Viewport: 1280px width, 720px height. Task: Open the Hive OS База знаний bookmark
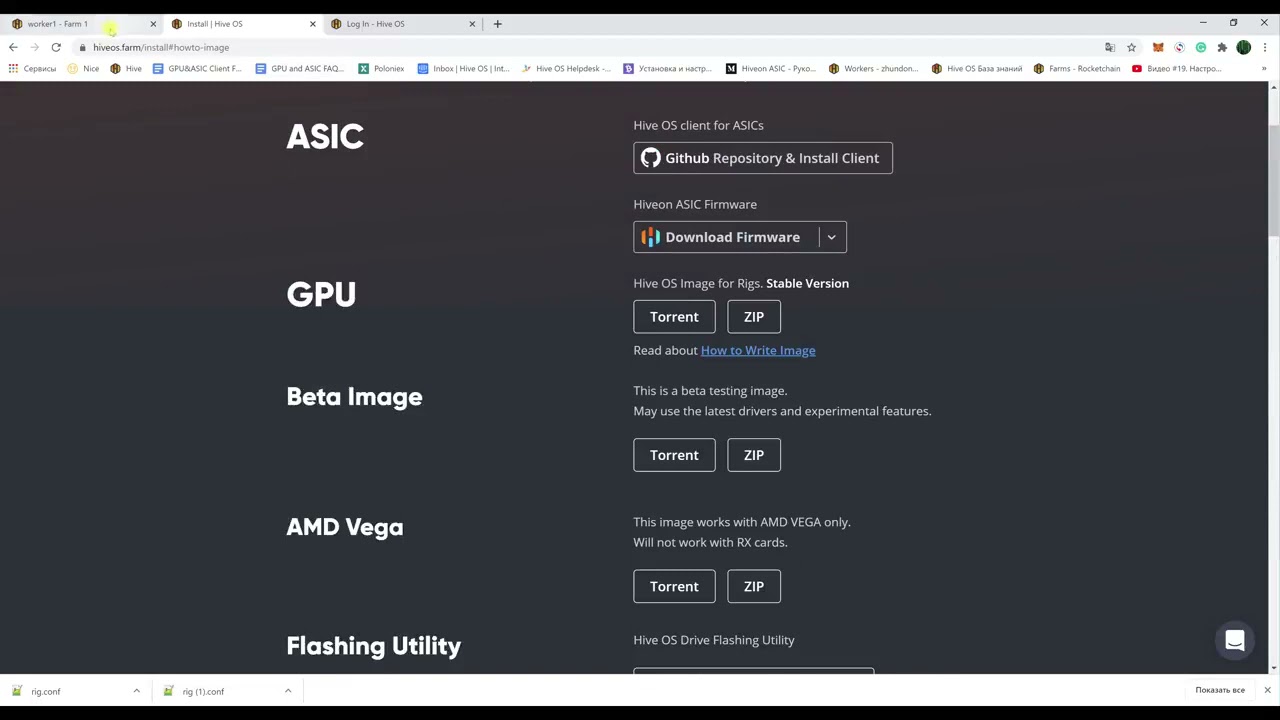pos(976,68)
